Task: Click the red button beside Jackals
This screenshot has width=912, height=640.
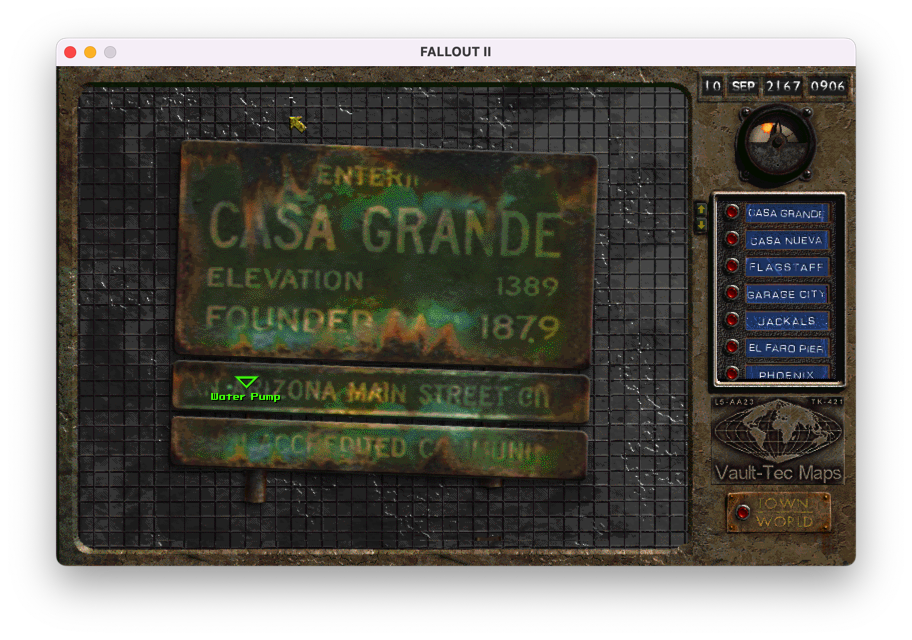Action: coord(732,320)
